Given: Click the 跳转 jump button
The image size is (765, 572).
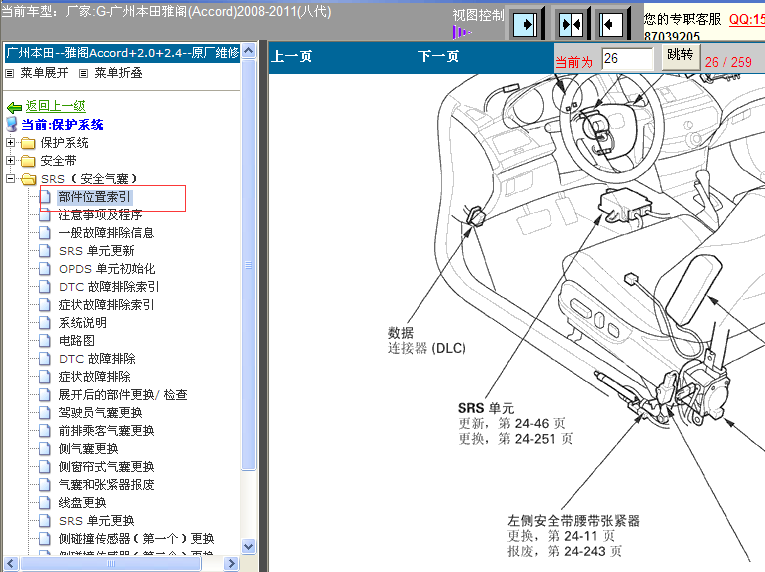Looking at the screenshot, I should click(x=681, y=56).
